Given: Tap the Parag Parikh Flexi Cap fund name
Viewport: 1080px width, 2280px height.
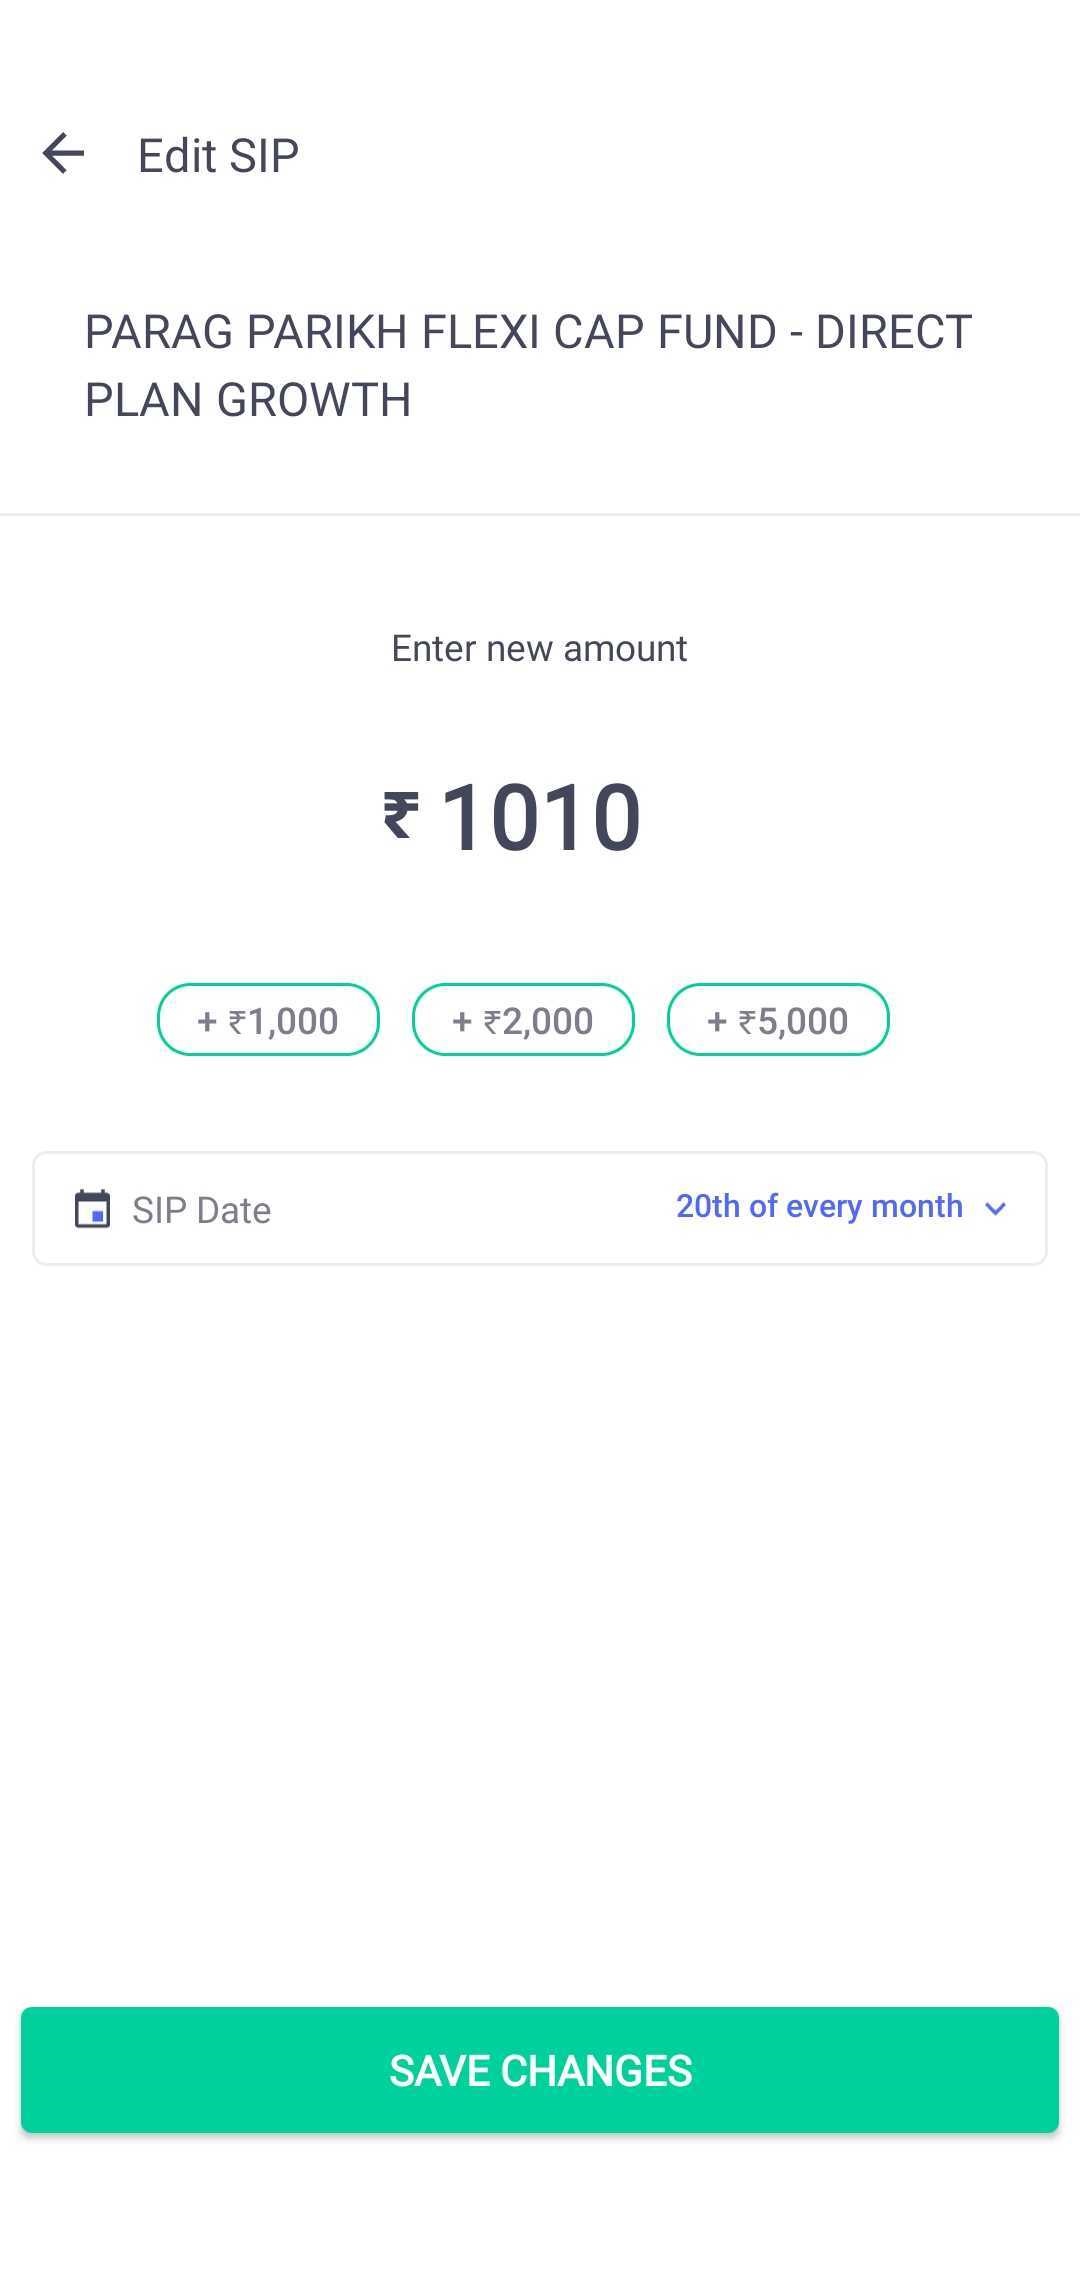Looking at the screenshot, I should click(x=527, y=363).
